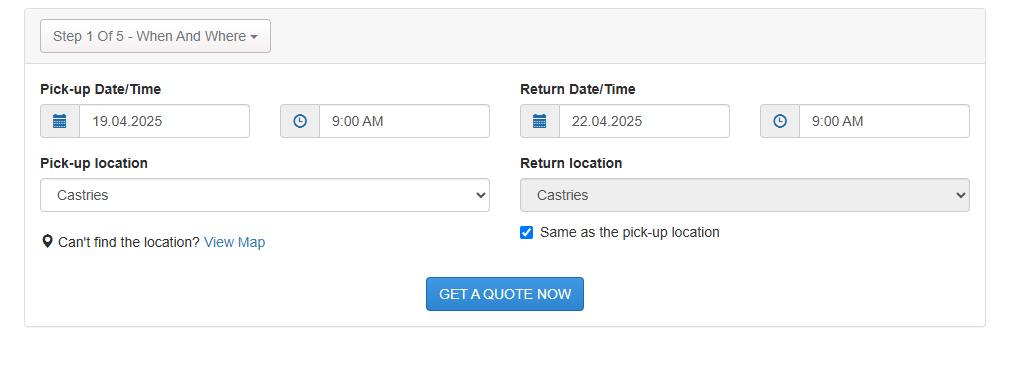1019x387 pixels.
Task: Click the GET A QUOTE NOW button
Action: [x=505, y=294]
